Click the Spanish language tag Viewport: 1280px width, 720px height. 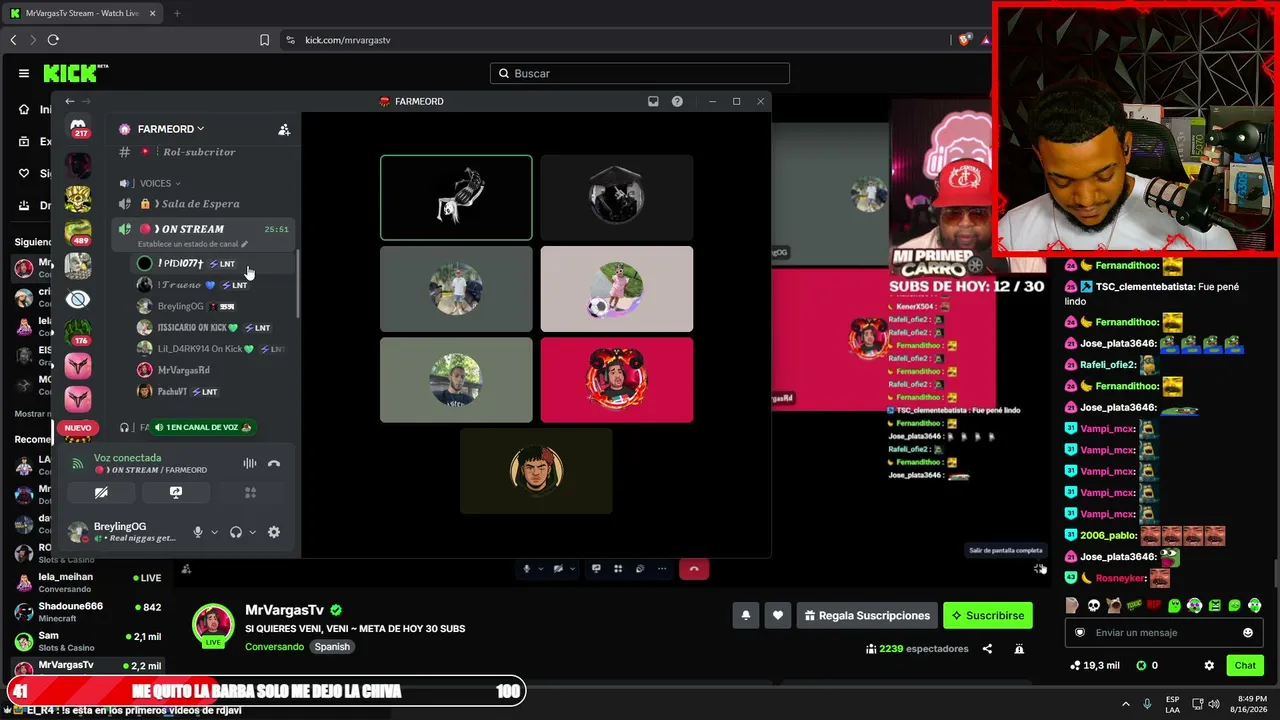pos(332,647)
